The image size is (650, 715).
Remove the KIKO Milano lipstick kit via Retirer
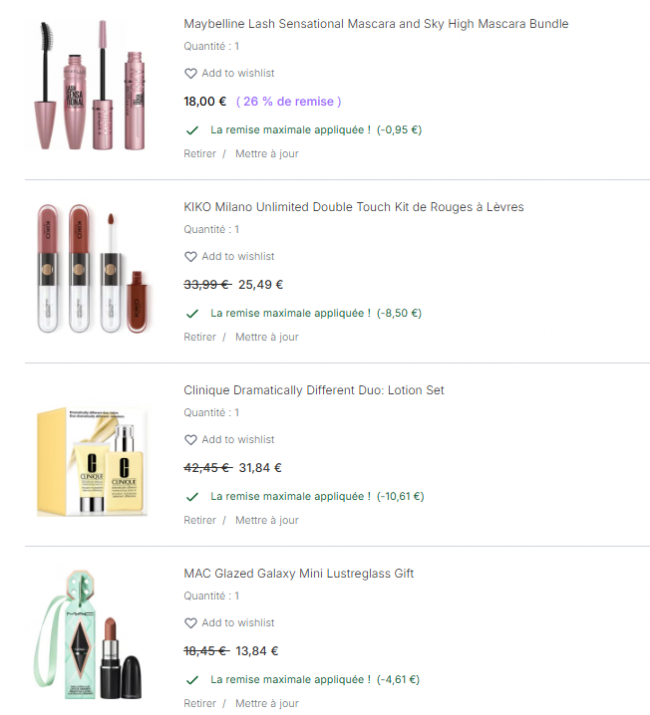[x=200, y=337]
